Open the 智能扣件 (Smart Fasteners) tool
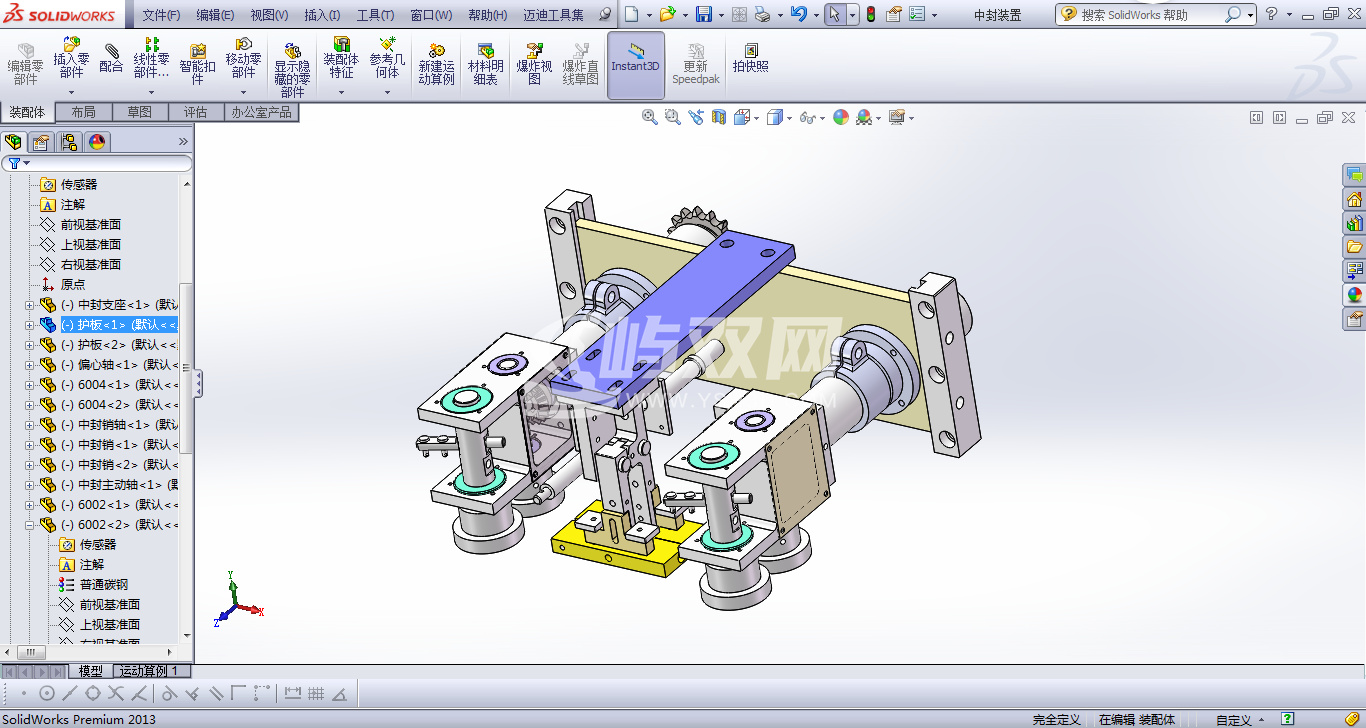1366x728 pixels. pos(197,62)
